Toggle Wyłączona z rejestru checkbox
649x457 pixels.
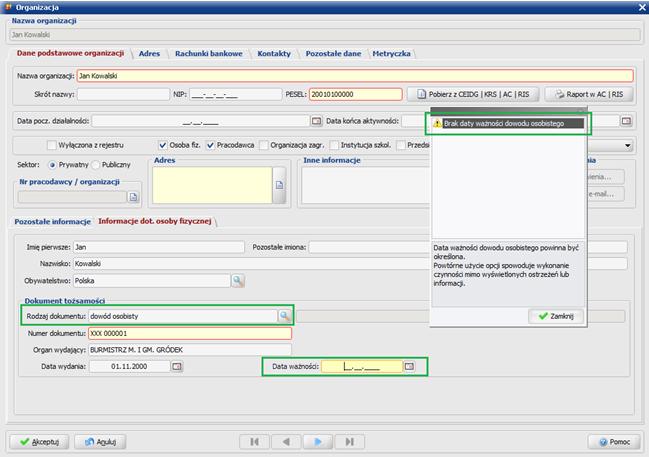(x=52, y=145)
